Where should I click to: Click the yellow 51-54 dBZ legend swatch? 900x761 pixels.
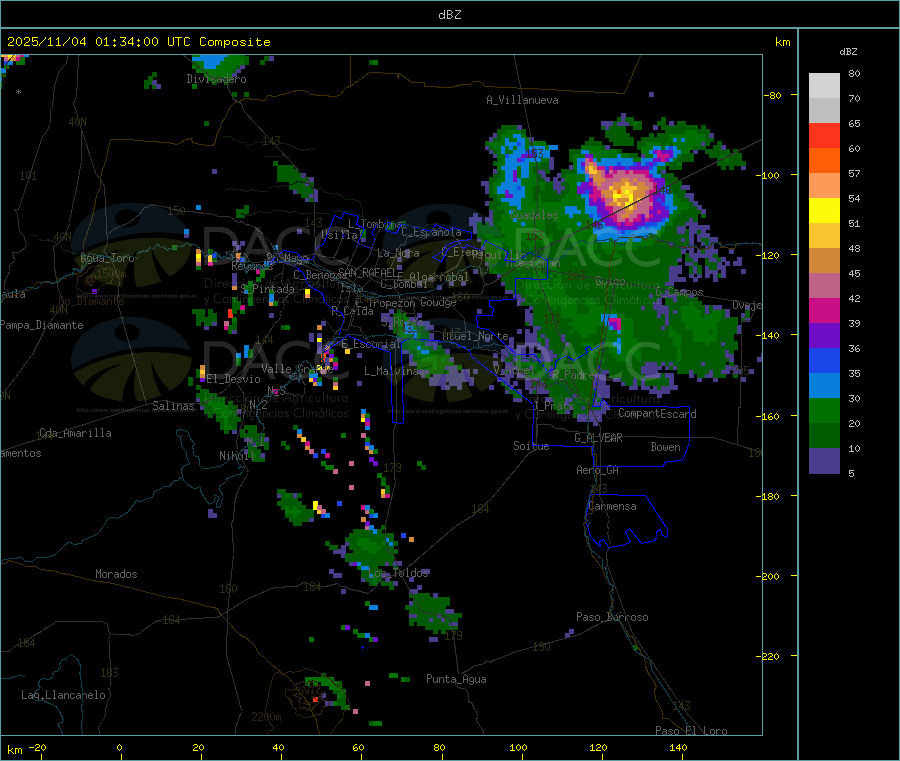pos(824,211)
